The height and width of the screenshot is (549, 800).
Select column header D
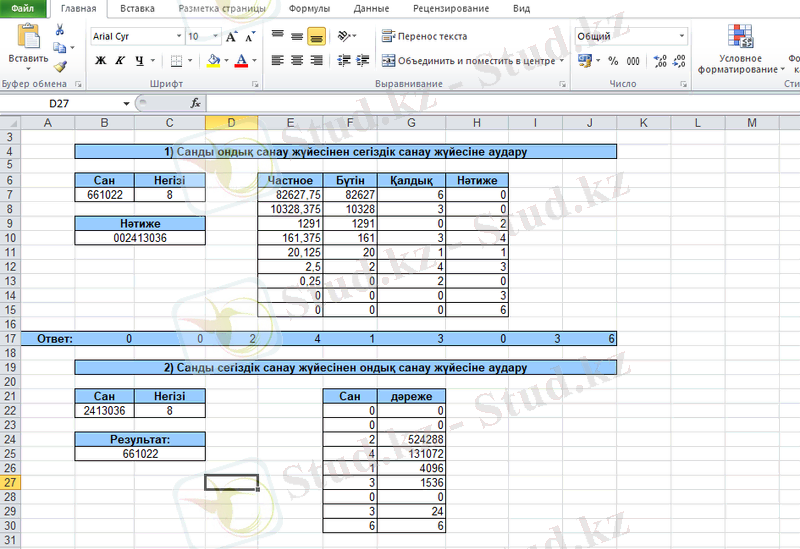click(x=231, y=122)
